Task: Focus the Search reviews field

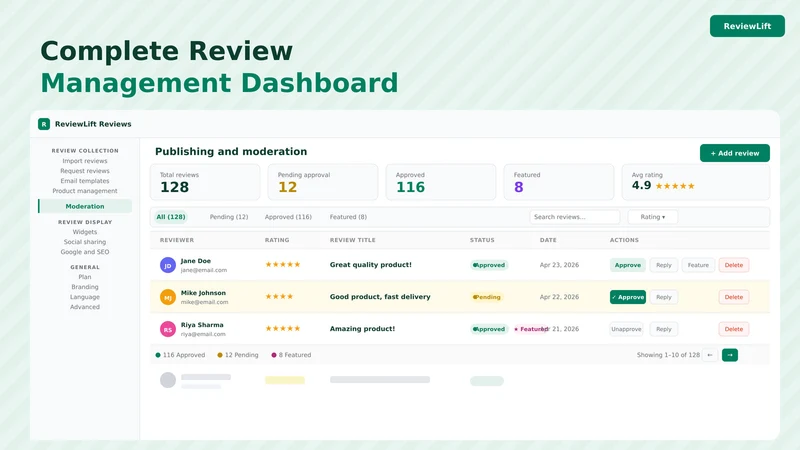Action: [574, 217]
